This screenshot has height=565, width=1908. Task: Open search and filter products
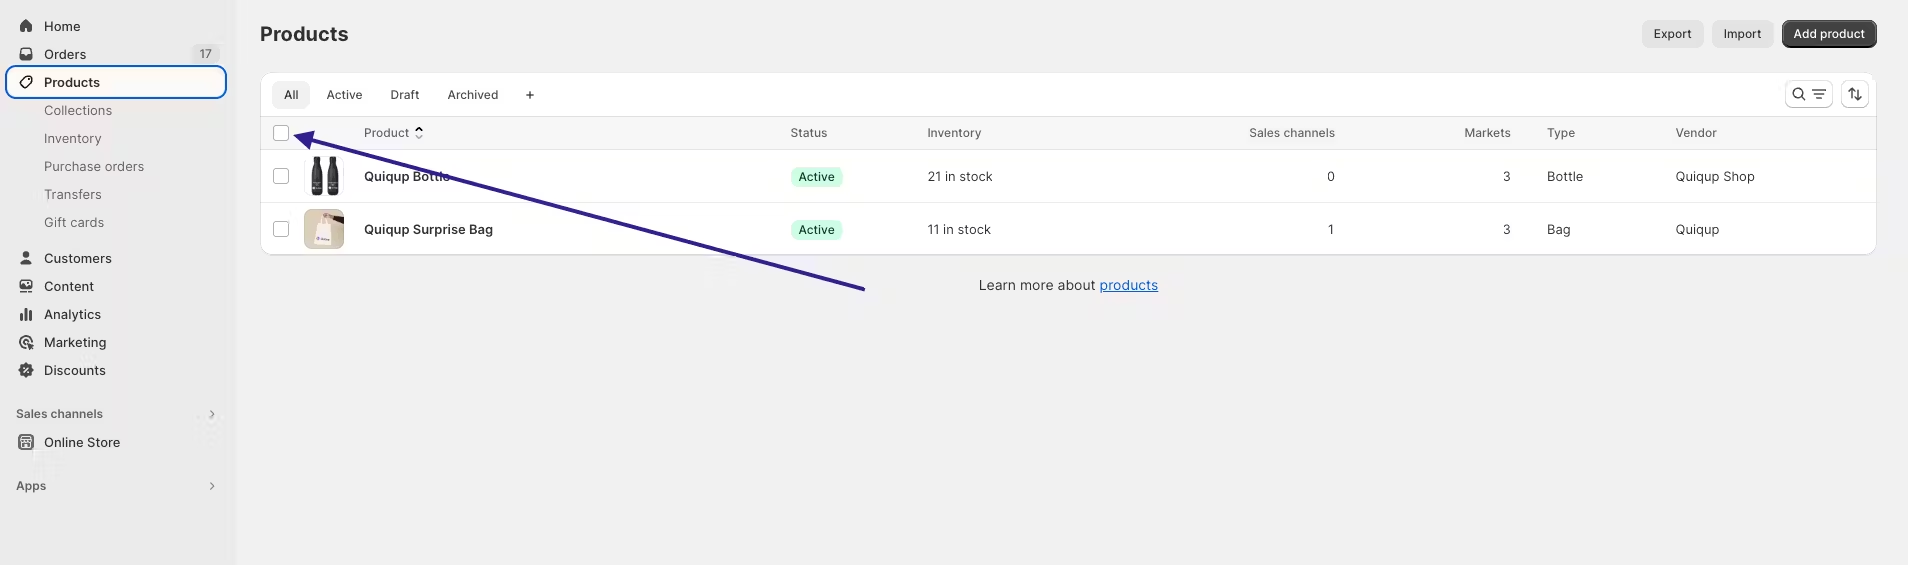(x=1808, y=94)
